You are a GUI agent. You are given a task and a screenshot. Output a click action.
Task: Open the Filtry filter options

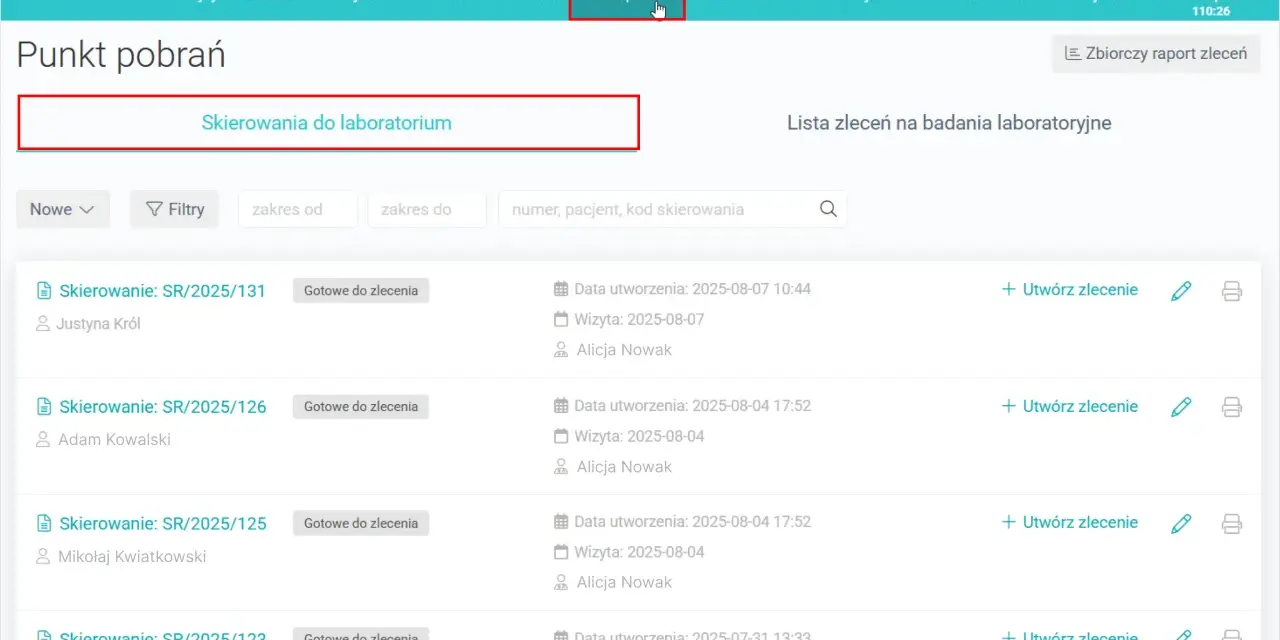175,209
